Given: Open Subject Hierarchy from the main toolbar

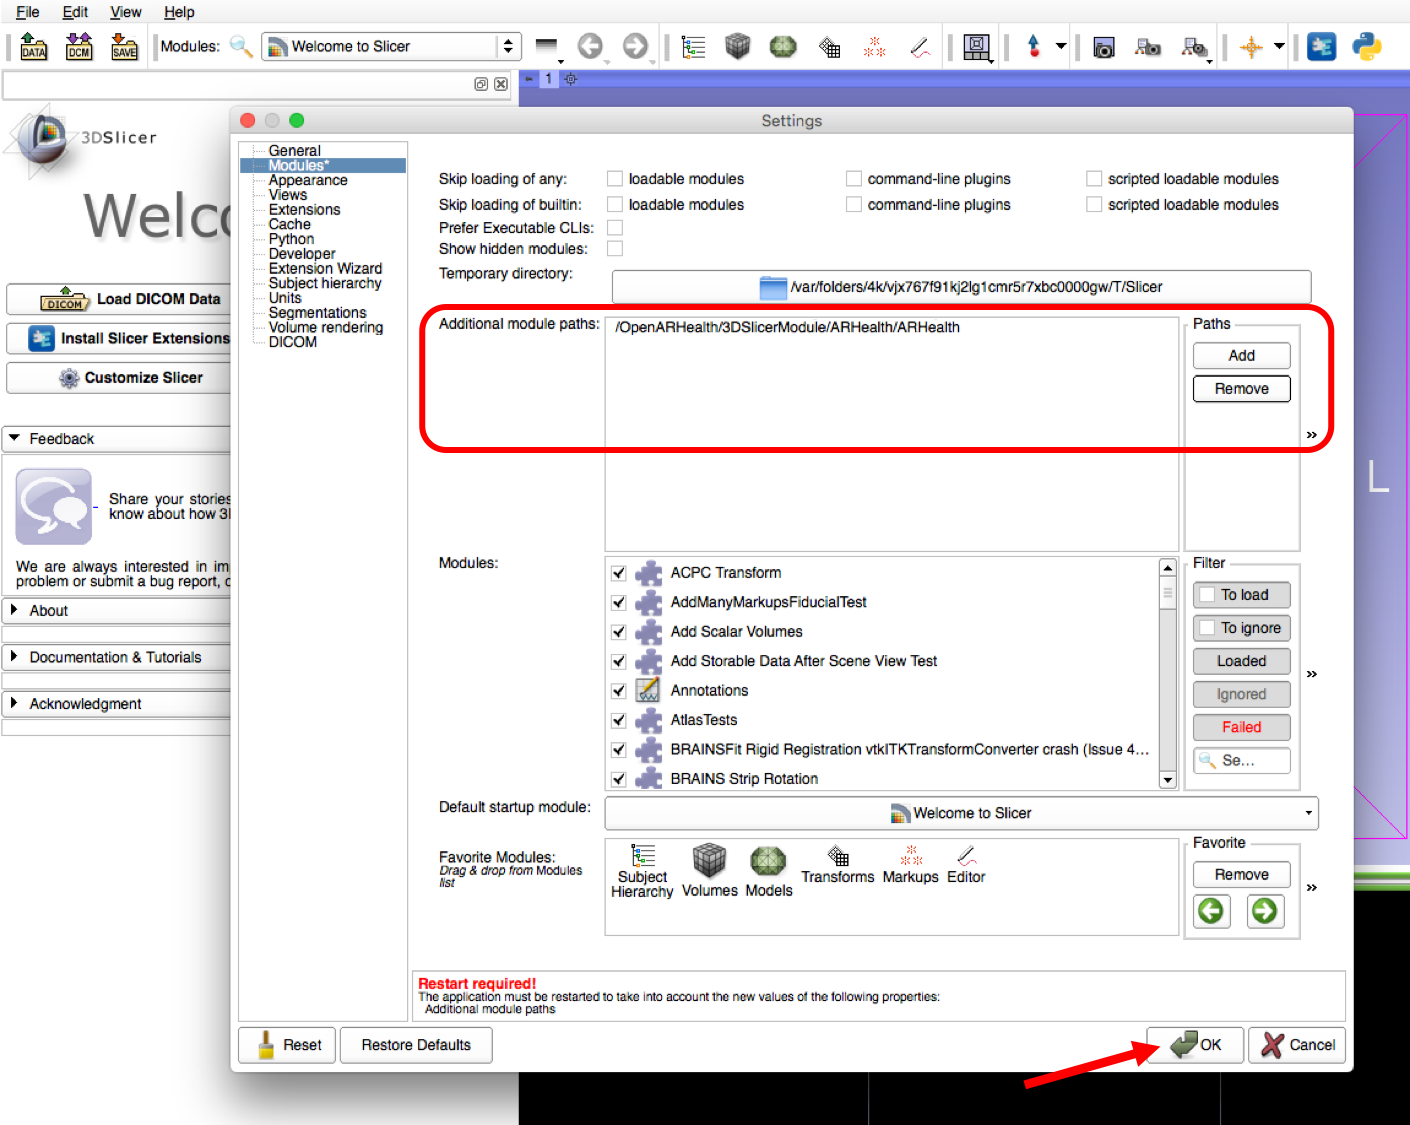Looking at the screenshot, I should 693,47.
